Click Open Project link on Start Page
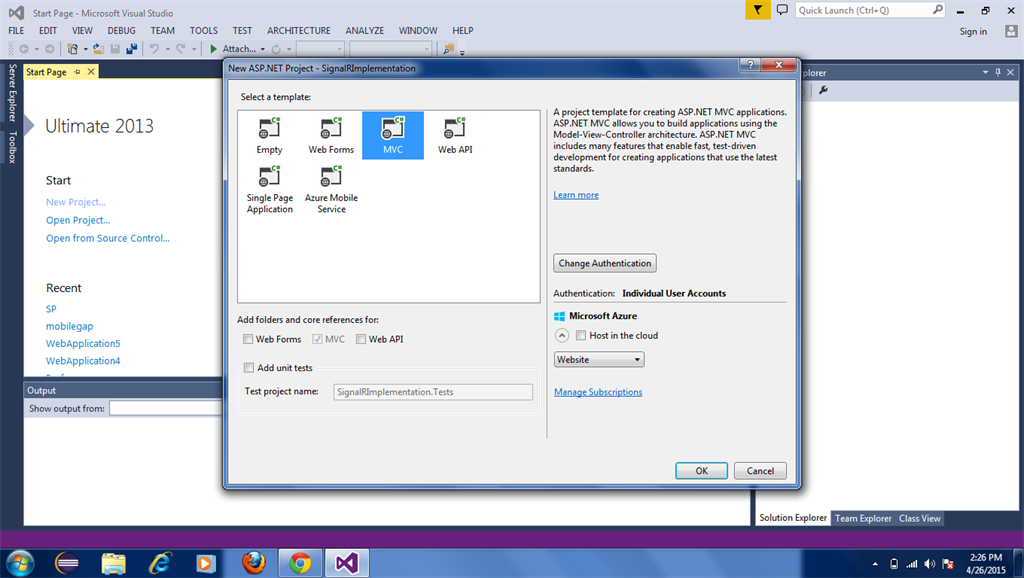Viewport: 1024px width, 578px height. click(78, 220)
